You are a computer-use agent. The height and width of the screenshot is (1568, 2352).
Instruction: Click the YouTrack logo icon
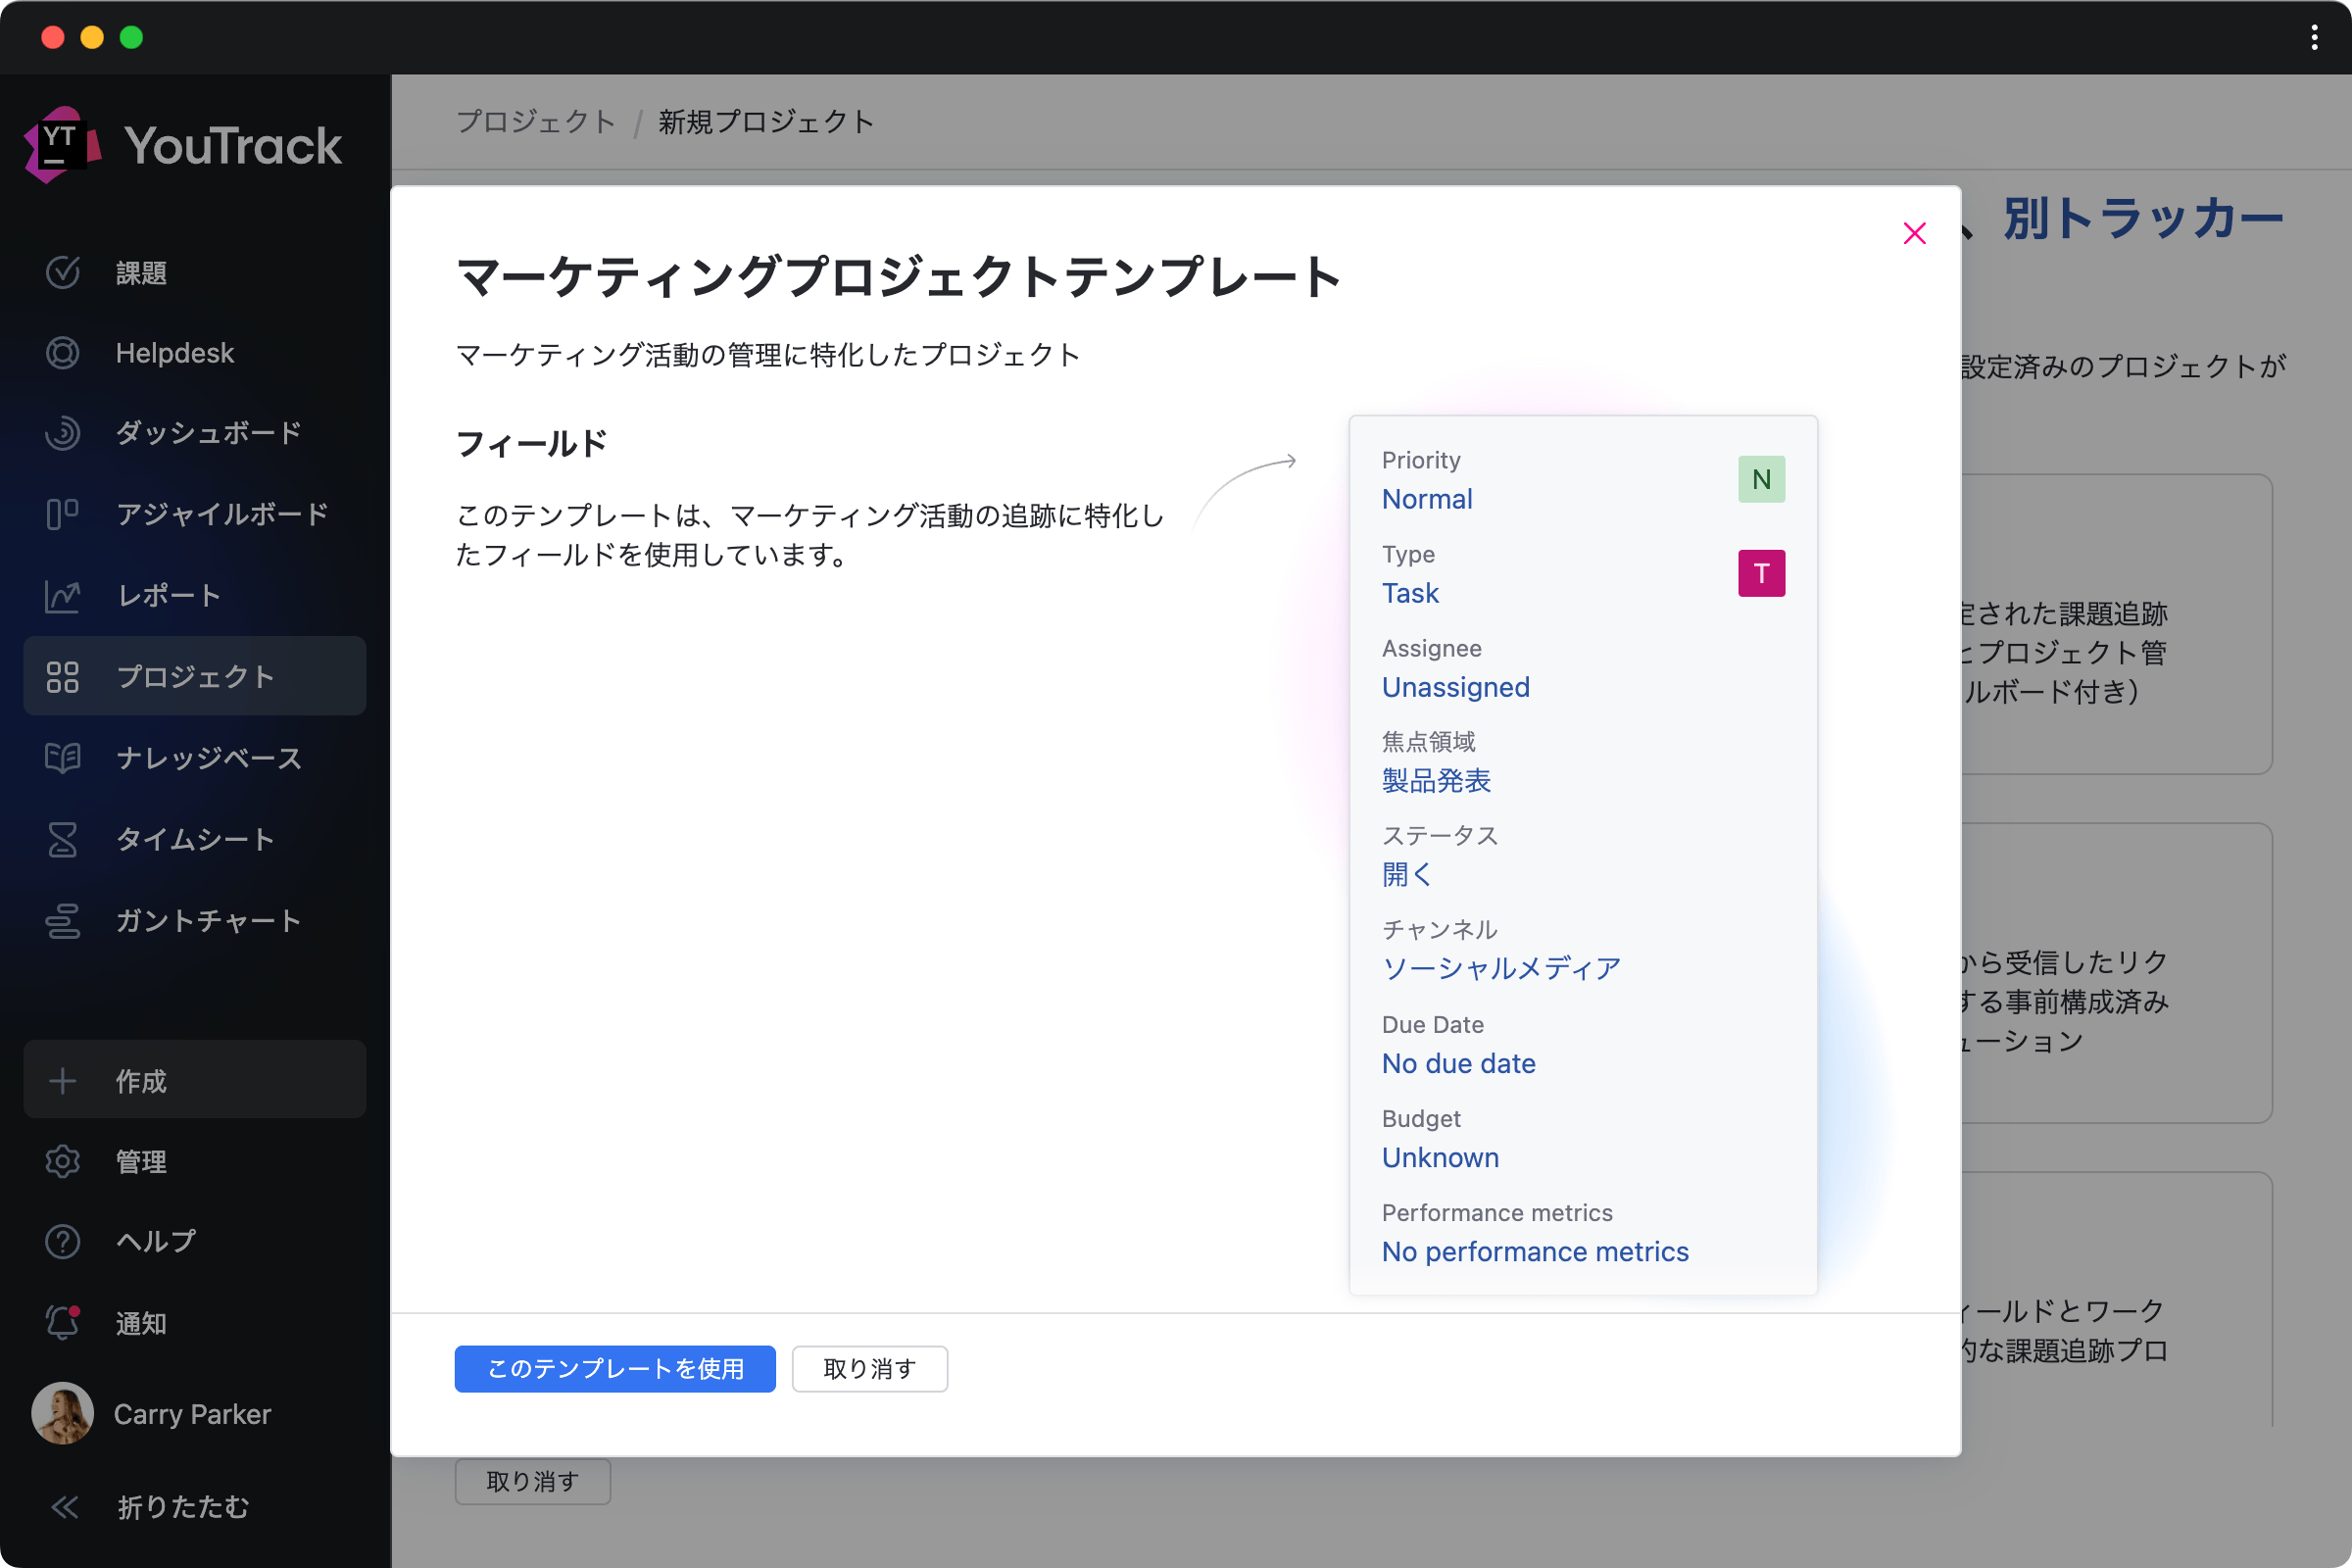[x=62, y=144]
